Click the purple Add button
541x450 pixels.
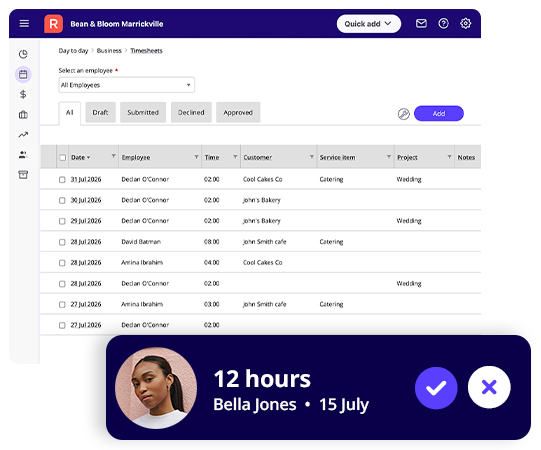(439, 114)
